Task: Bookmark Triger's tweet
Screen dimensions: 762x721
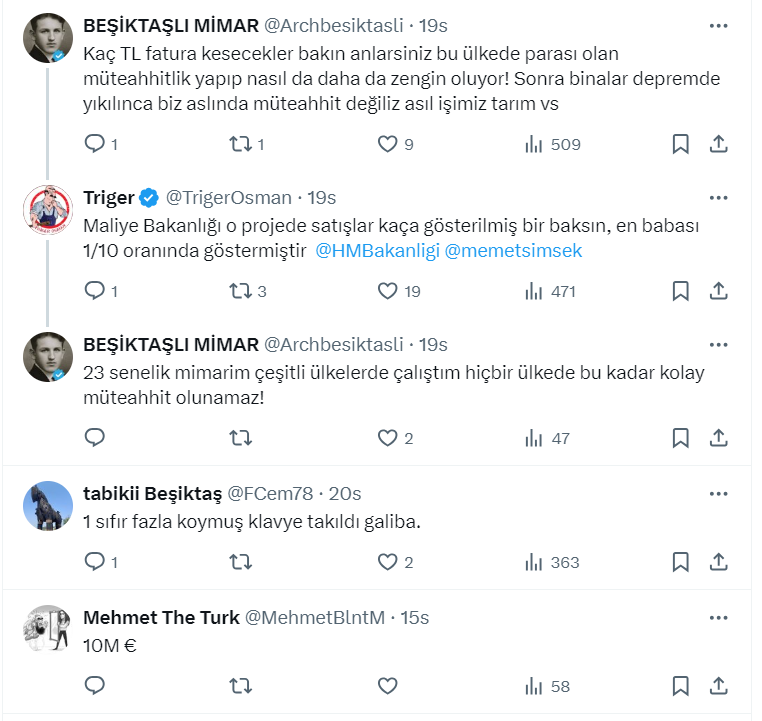Action: pyautogui.click(x=680, y=291)
